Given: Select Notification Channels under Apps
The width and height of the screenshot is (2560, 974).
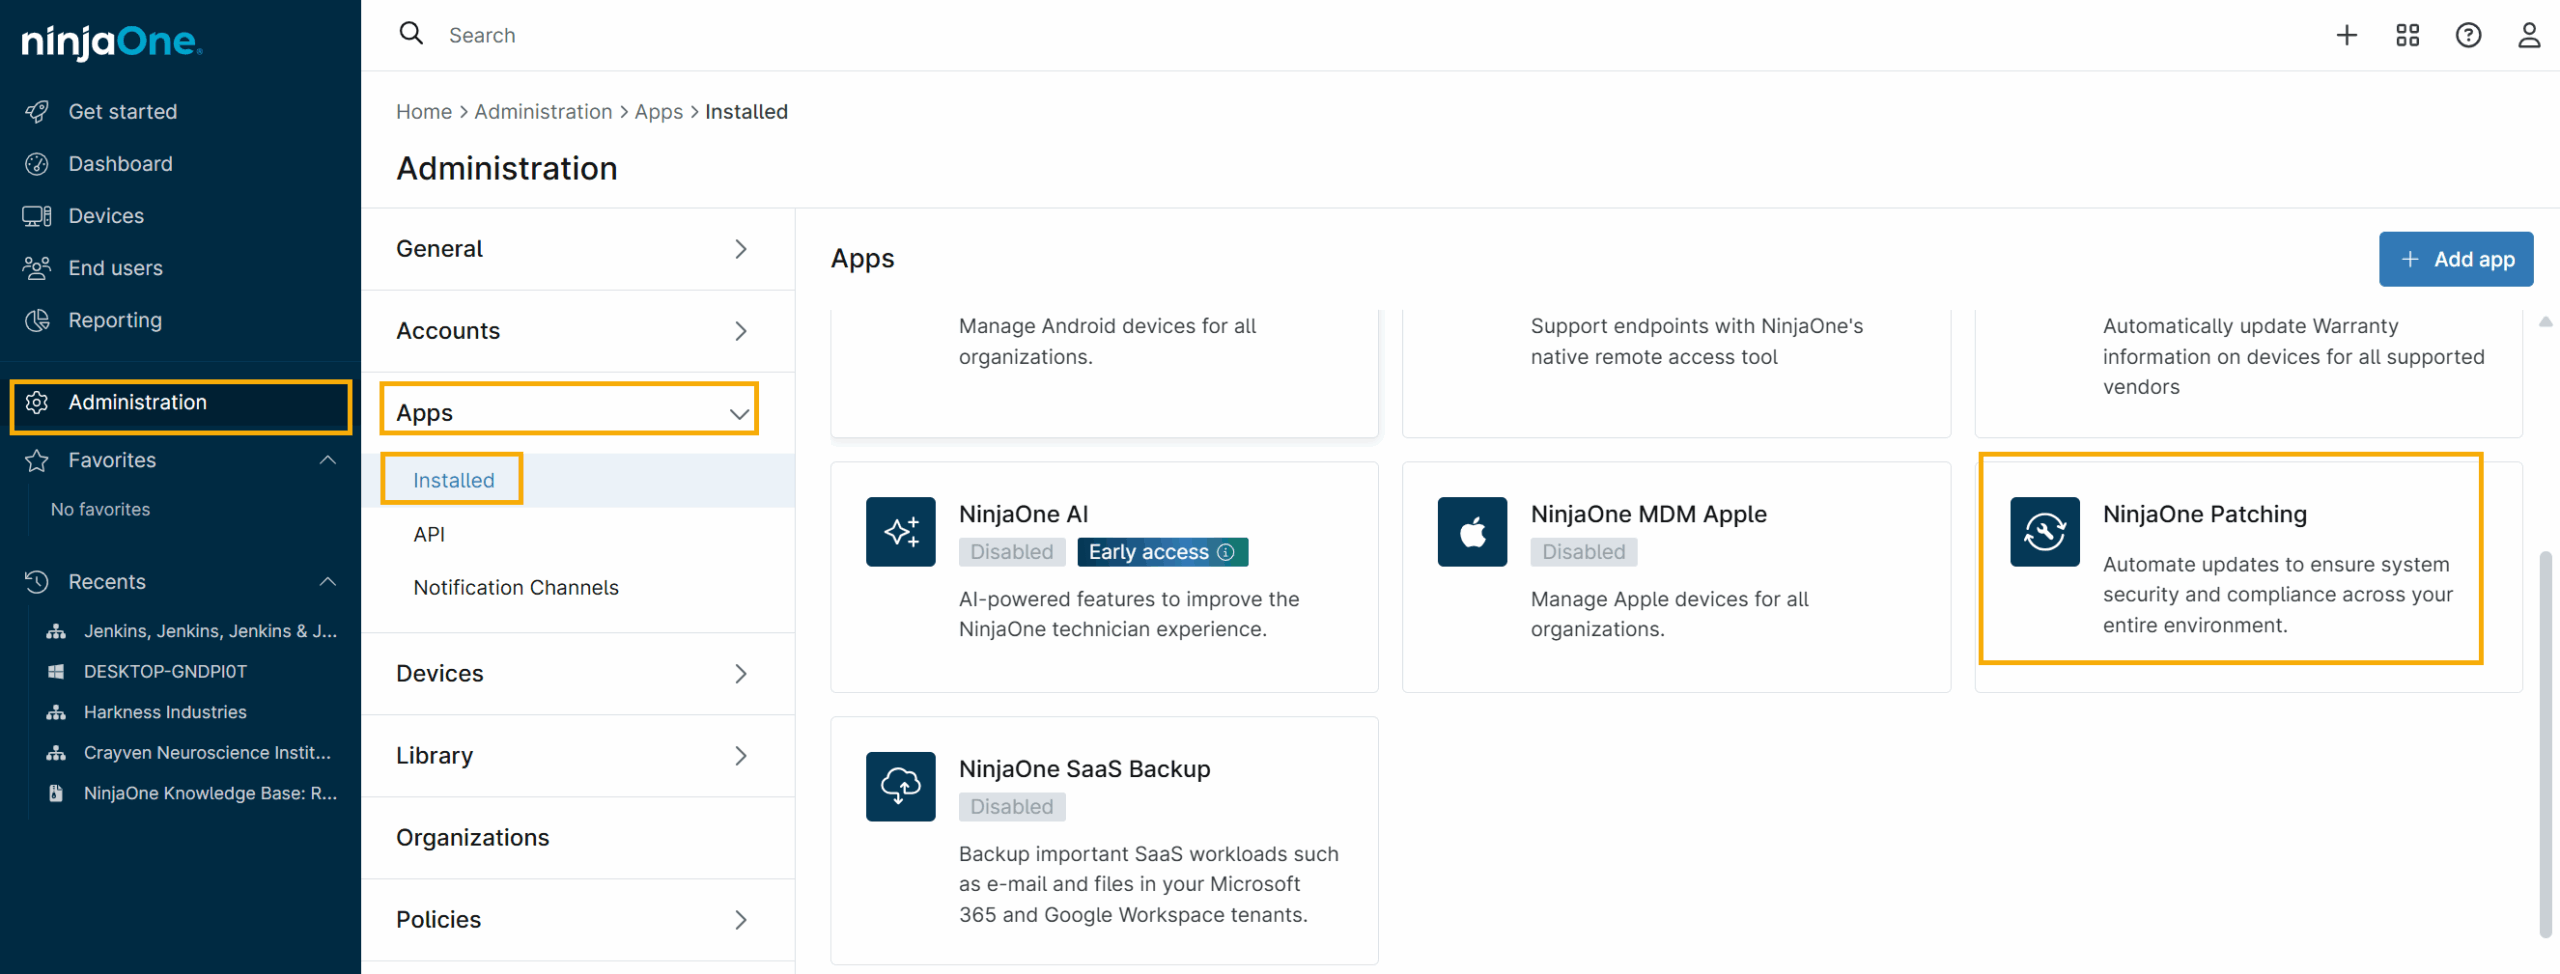Looking at the screenshot, I should 515,588.
